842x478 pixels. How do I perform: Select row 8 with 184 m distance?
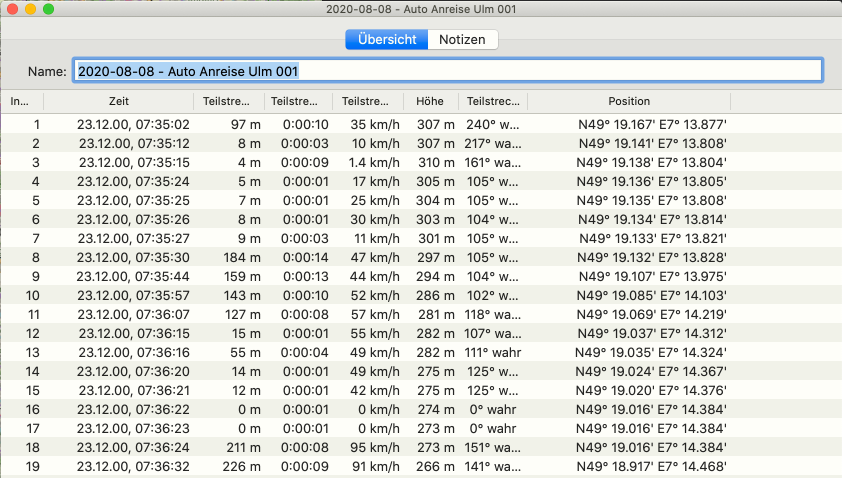point(239,257)
